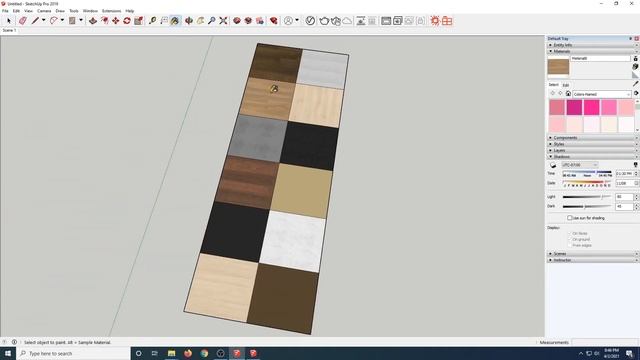Expand the Styles panel
Image resolution: width=640 pixels, height=360 pixels.
tap(592, 144)
